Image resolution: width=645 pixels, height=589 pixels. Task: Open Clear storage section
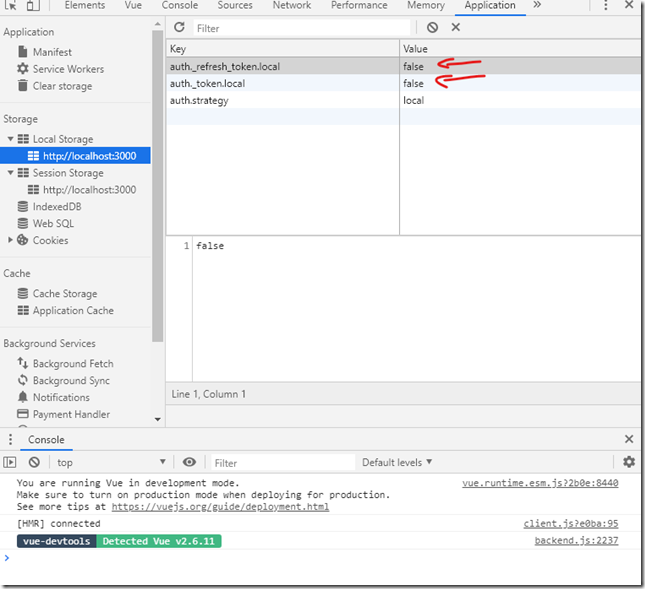(x=63, y=86)
